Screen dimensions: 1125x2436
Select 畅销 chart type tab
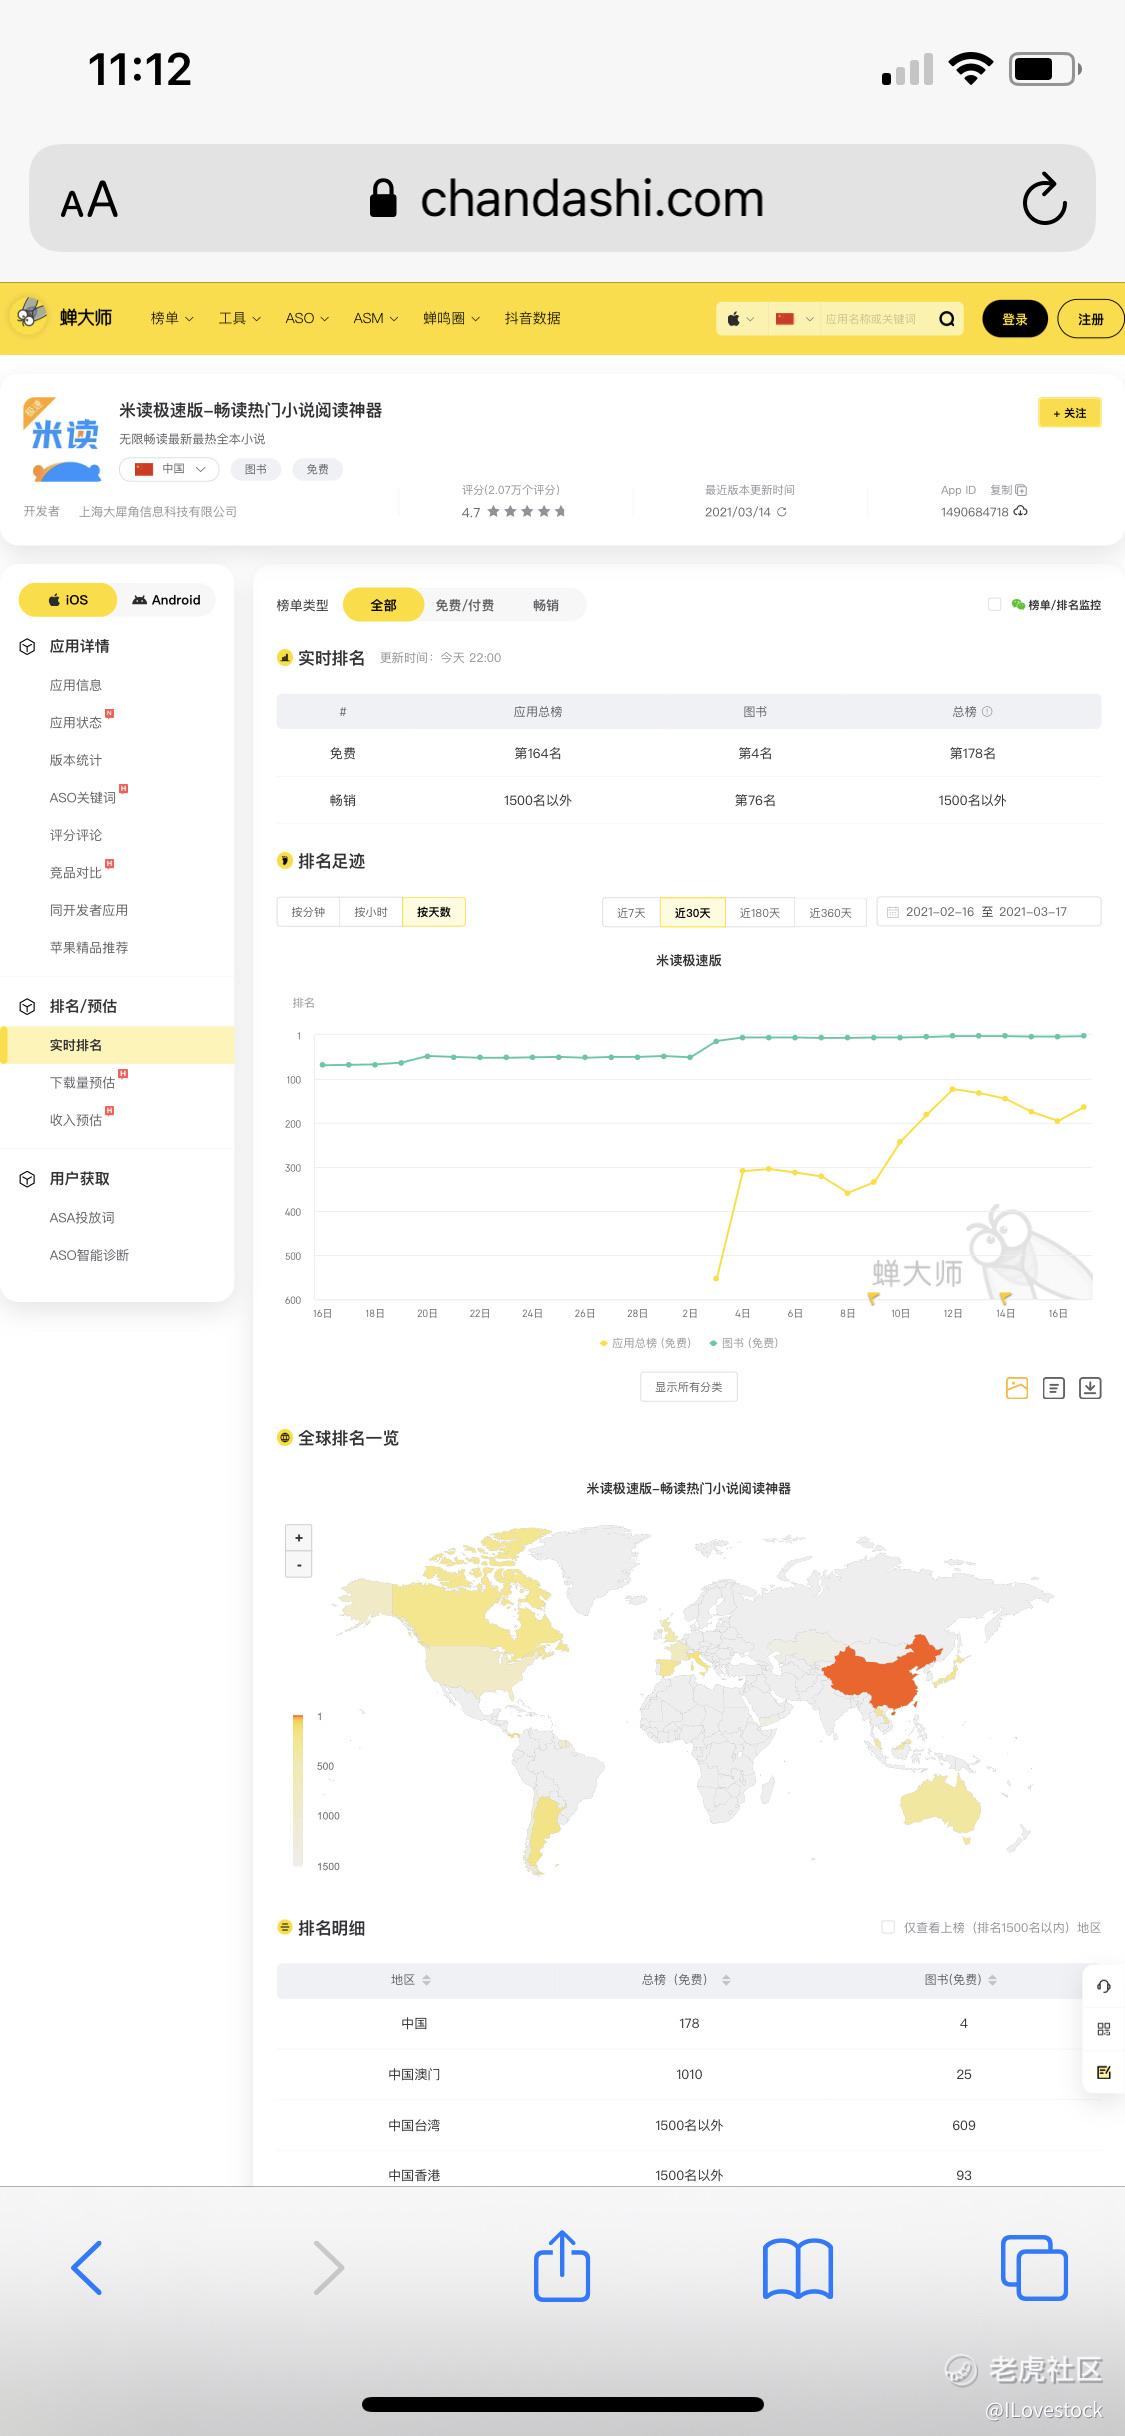[x=546, y=605]
